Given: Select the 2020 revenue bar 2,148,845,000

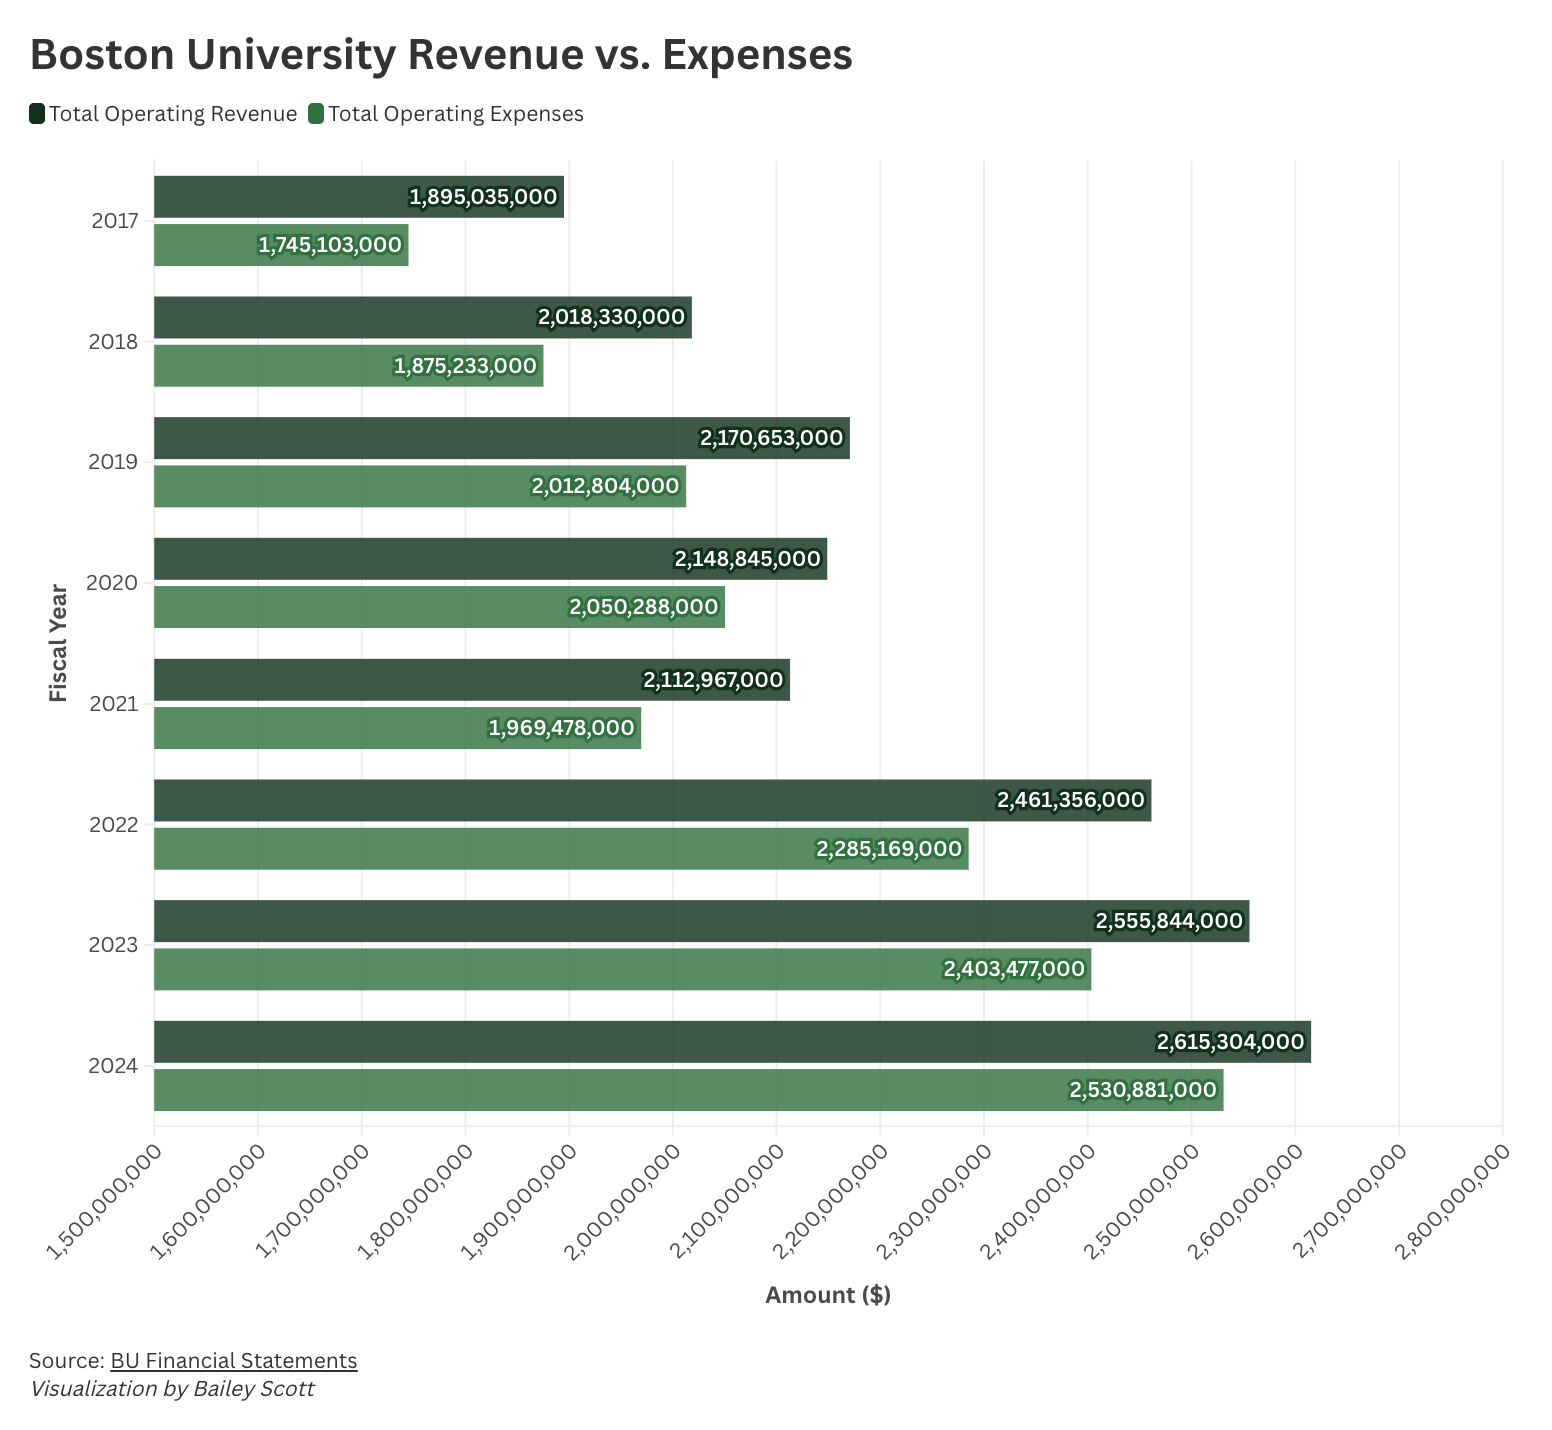Looking at the screenshot, I should [491, 559].
